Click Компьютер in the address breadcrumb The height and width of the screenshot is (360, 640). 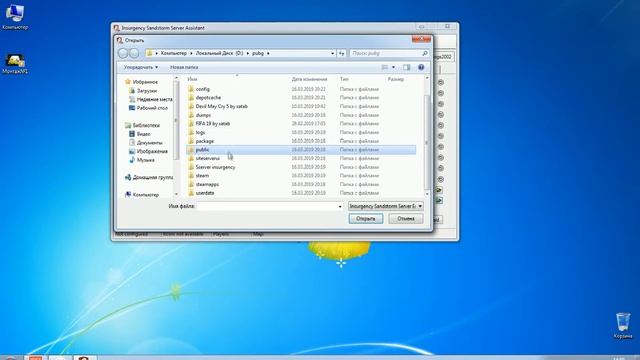pyautogui.click(x=173, y=53)
